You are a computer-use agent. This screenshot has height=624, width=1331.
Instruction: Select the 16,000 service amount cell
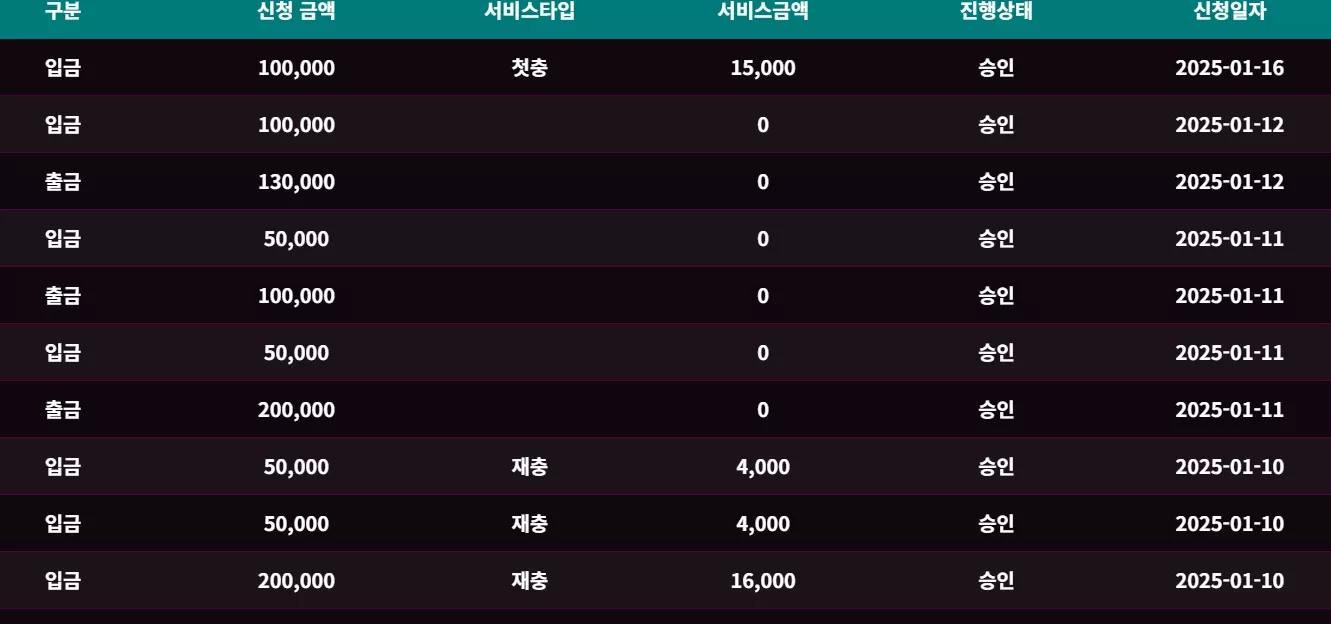coord(763,581)
